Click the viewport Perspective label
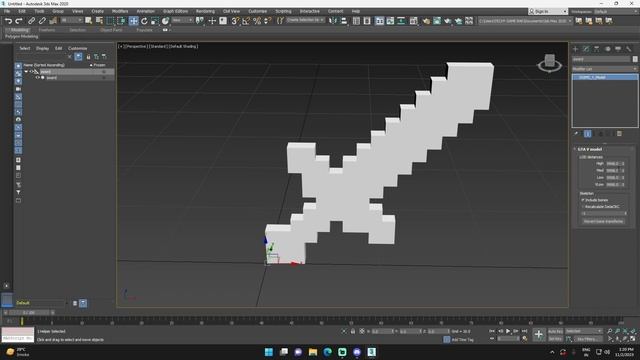The height and width of the screenshot is (360, 640). pos(136,47)
